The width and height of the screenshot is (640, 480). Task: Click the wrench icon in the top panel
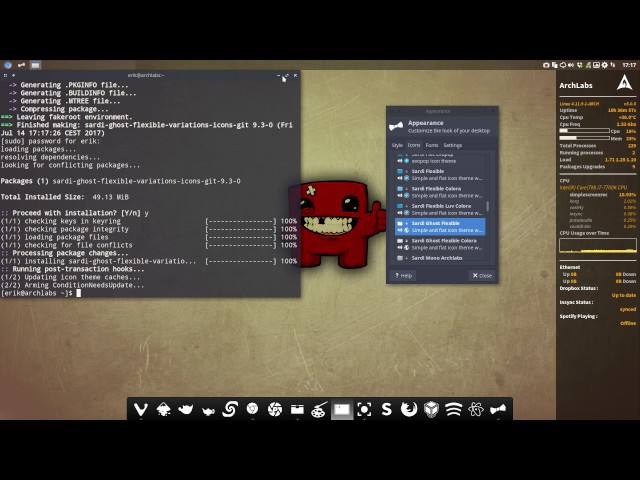point(21,65)
